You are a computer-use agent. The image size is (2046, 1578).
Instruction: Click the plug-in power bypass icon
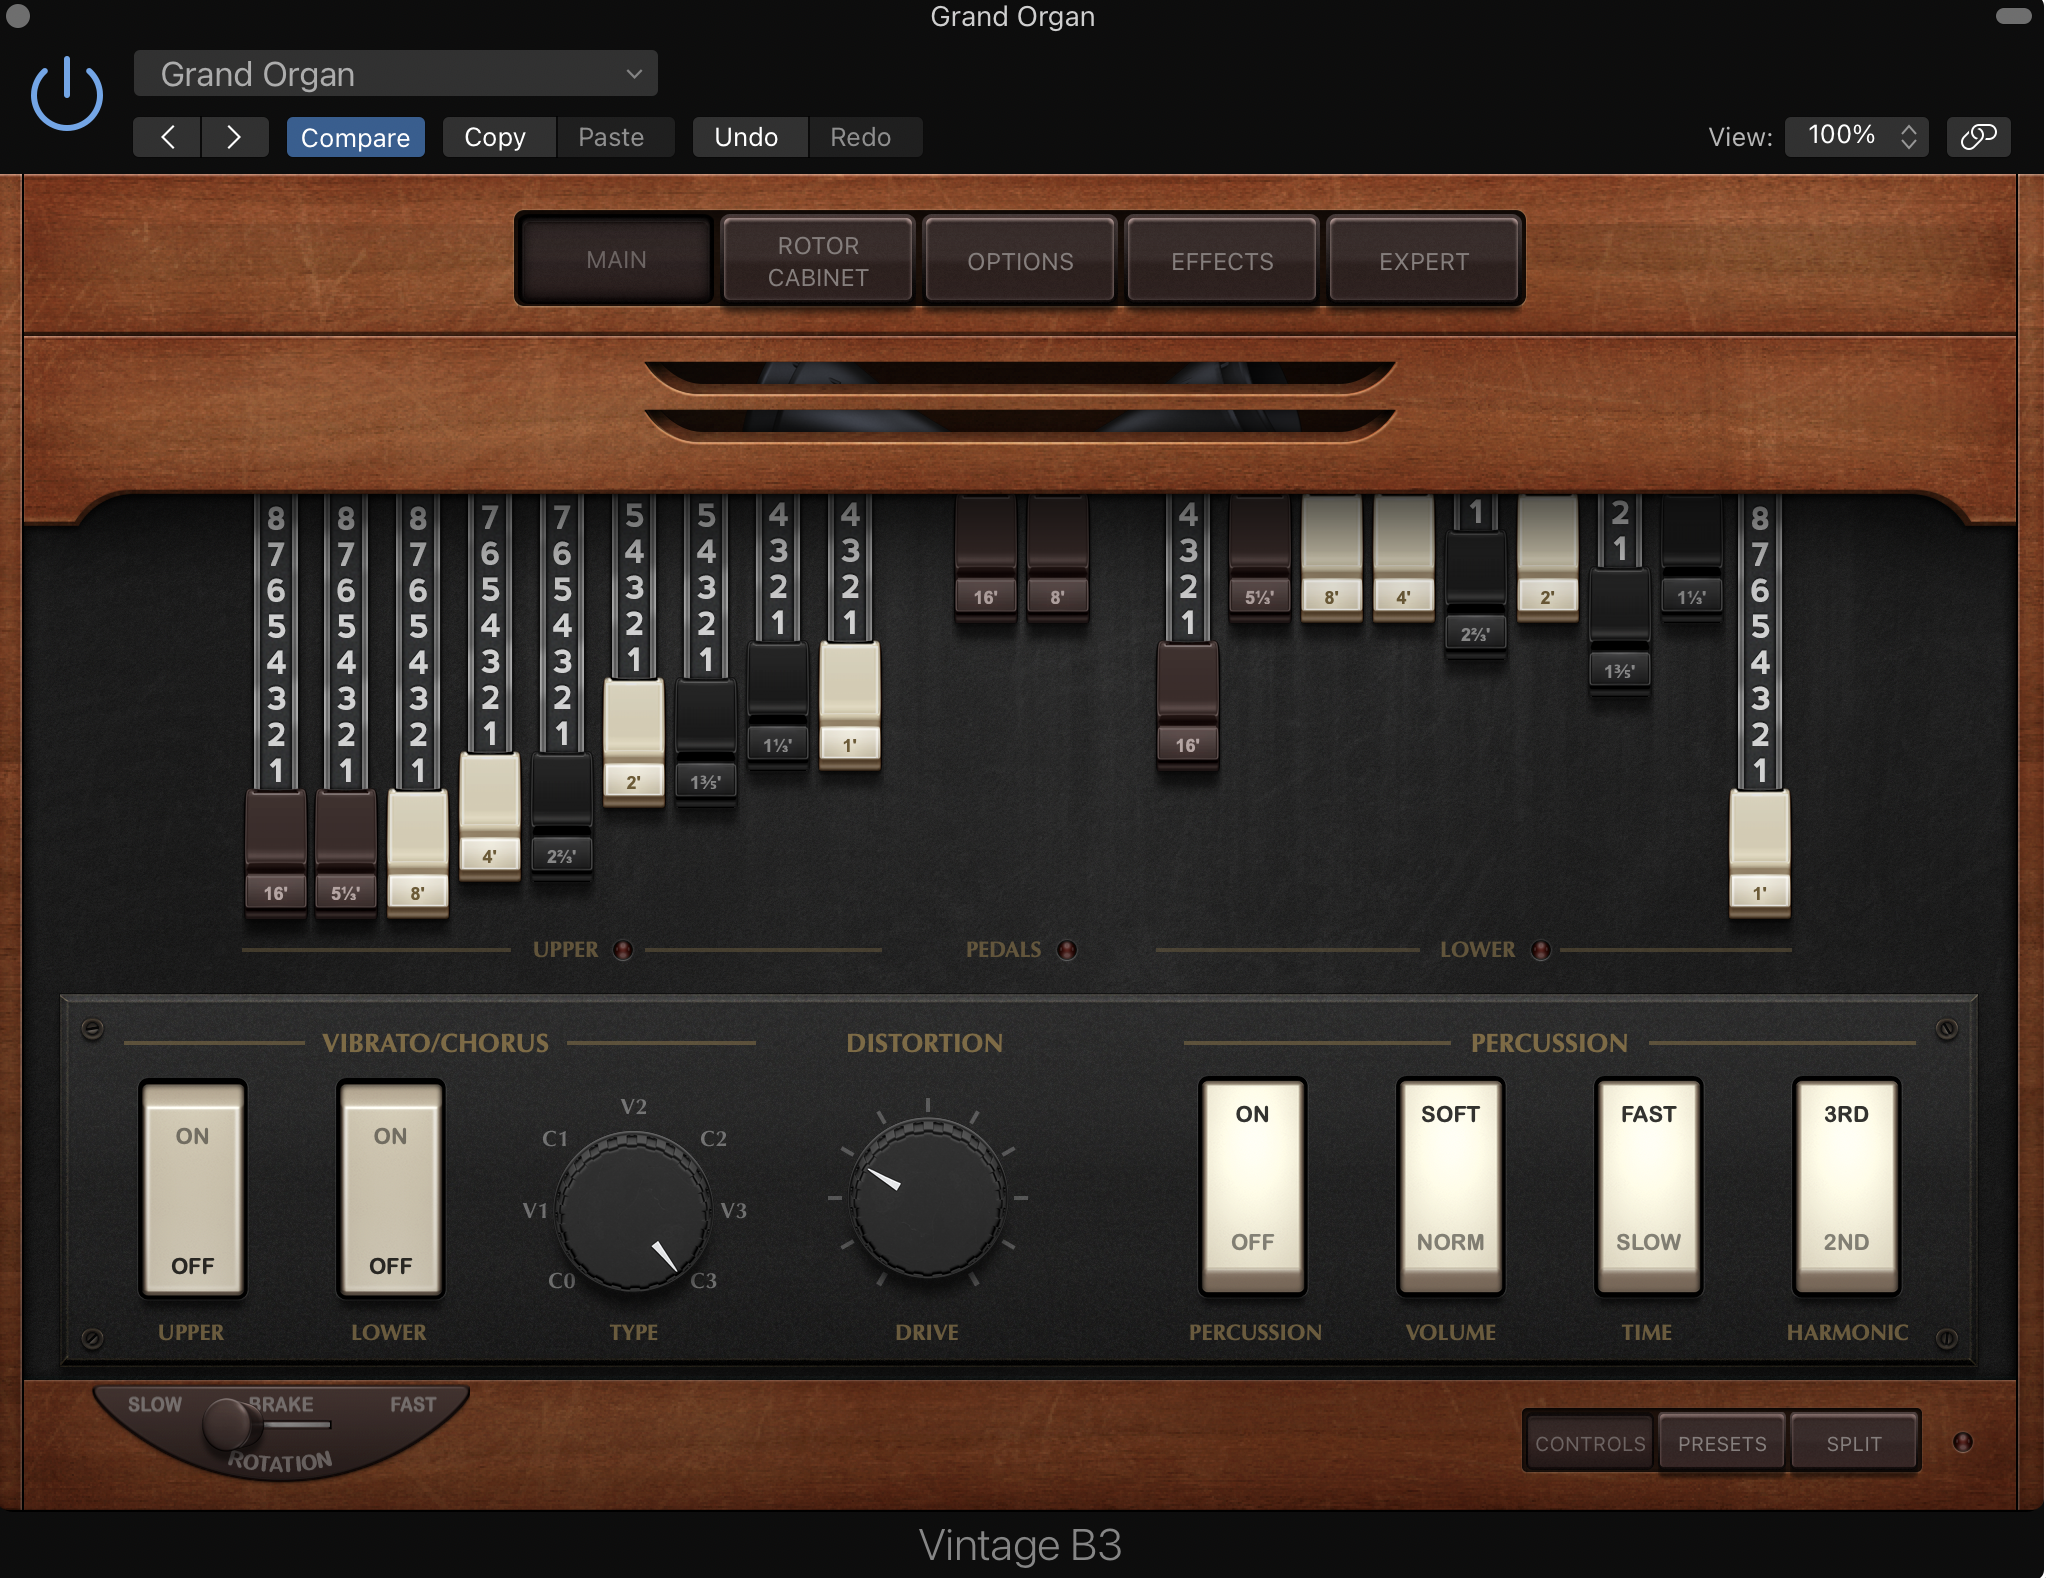[x=67, y=94]
